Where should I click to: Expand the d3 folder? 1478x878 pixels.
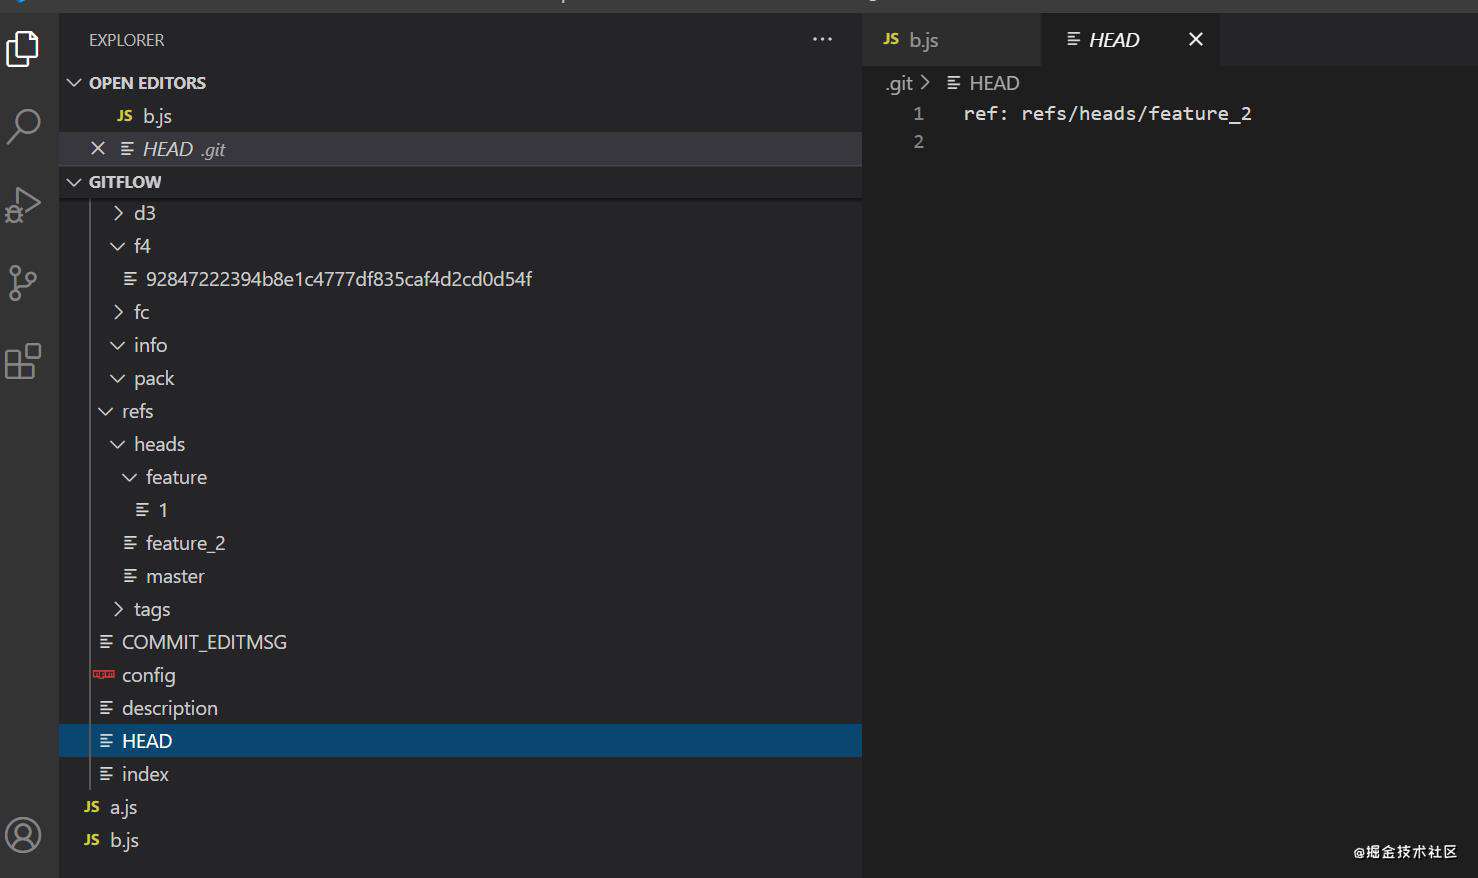tap(460, 213)
